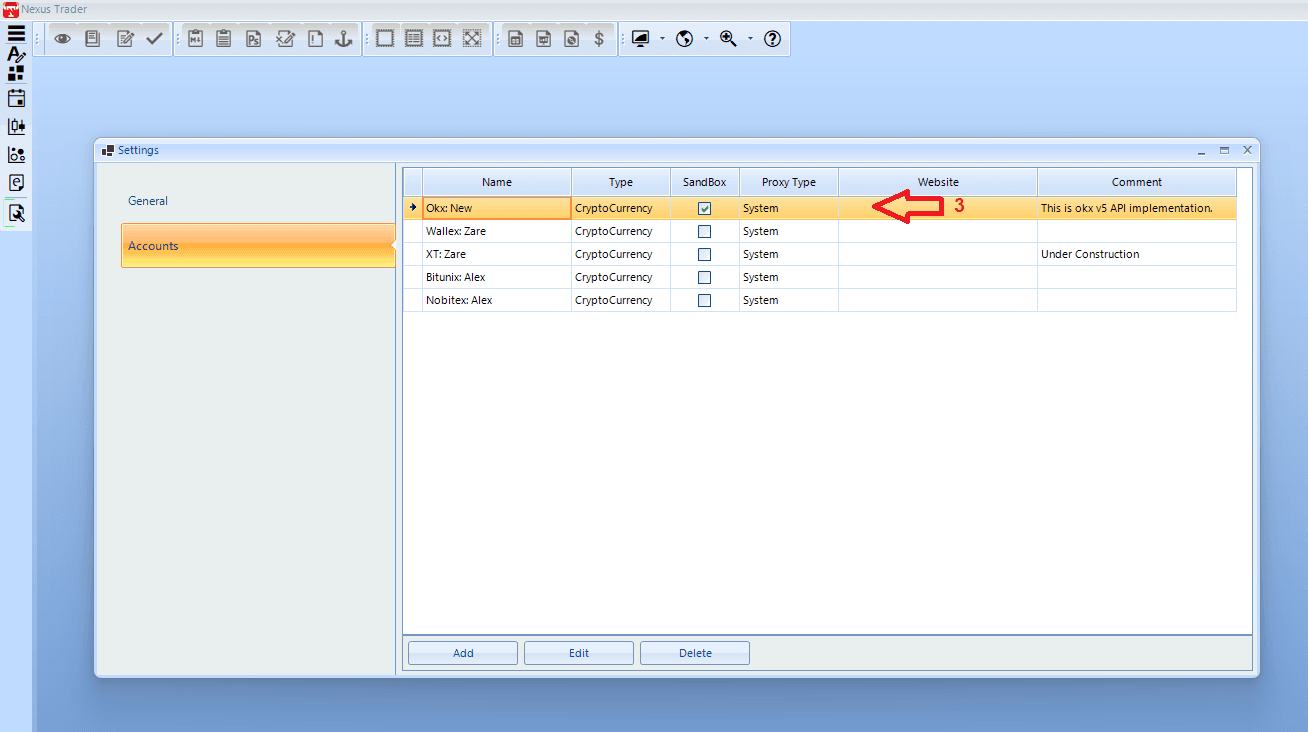Open the globe icon dropdown arrow
Viewport: 1308px width, 732px height.
tap(706, 39)
